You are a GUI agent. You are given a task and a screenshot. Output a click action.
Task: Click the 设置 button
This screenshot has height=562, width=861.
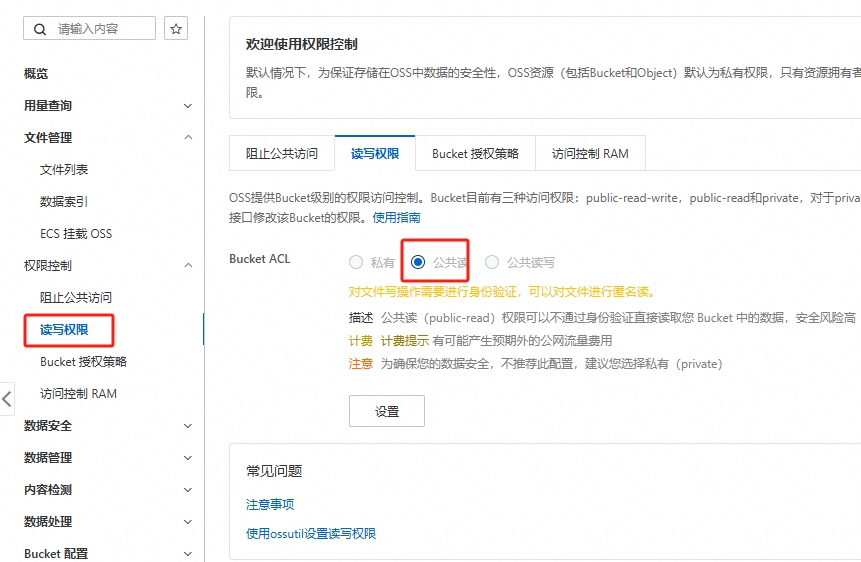point(387,411)
